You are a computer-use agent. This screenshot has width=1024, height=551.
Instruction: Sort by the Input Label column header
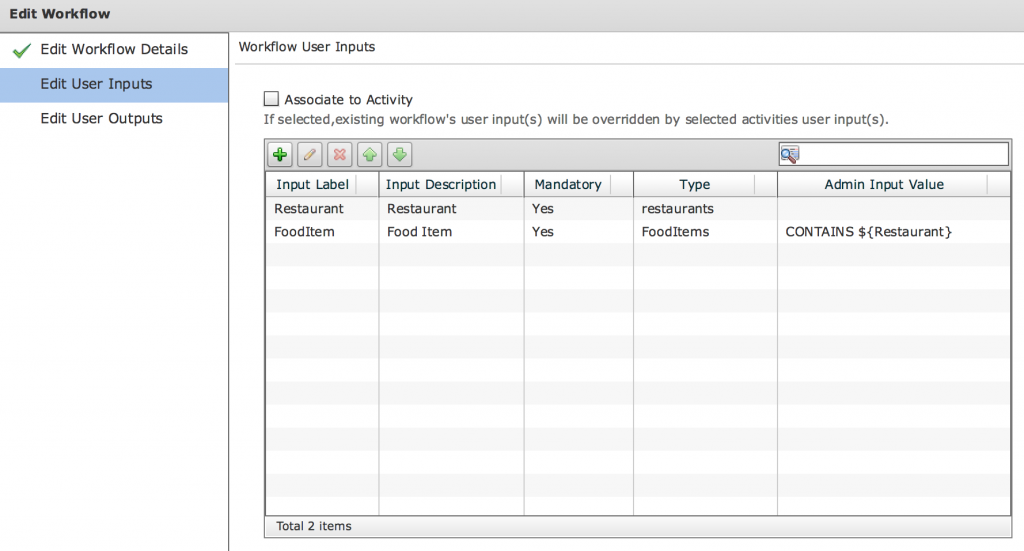[x=313, y=184]
